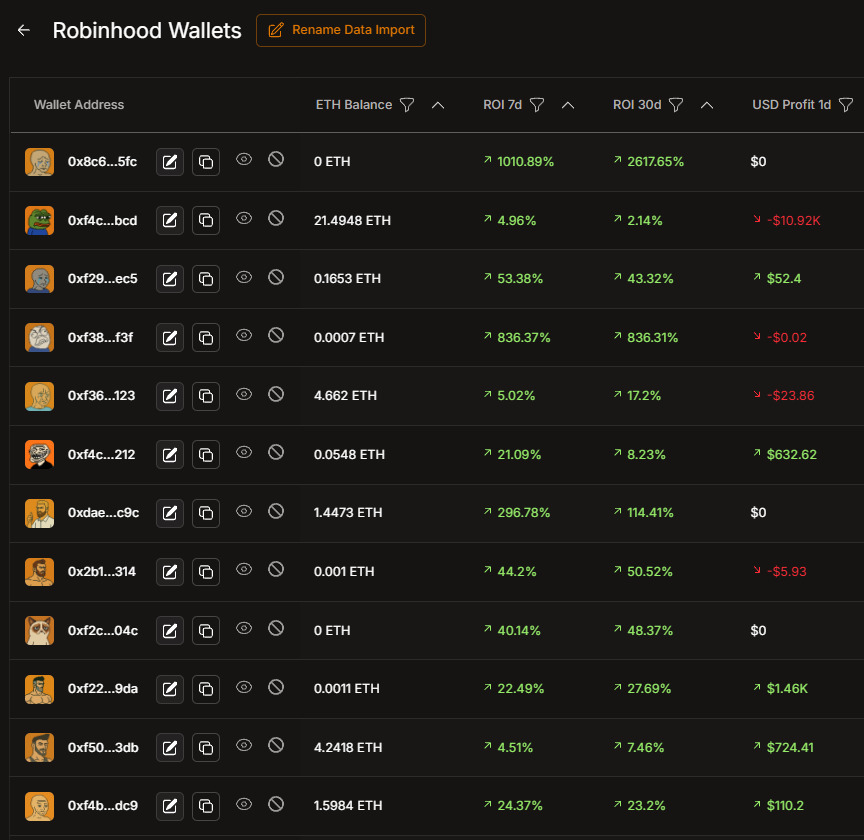Viewport: 864px width, 840px height.
Task: Block wallet 0xf36...123 with ban icon
Action: (x=276, y=394)
